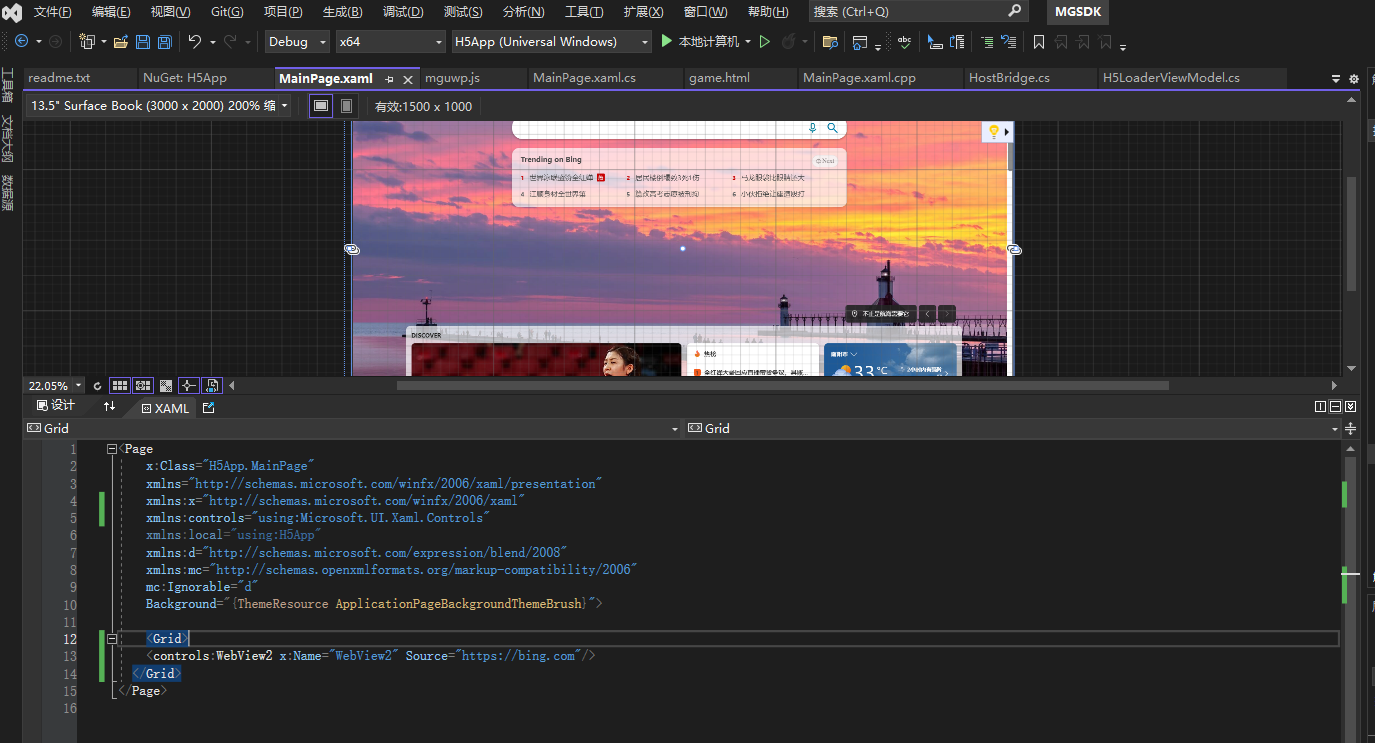The image size is (1375, 743).
Task: Swap design and XAML panes icon
Action: click(x=109, y=407)
